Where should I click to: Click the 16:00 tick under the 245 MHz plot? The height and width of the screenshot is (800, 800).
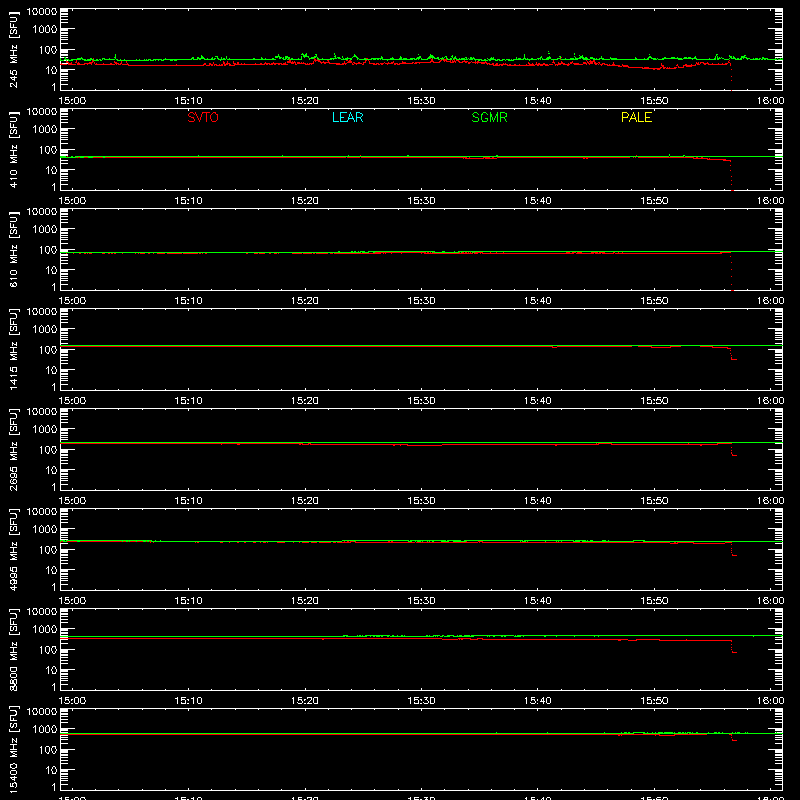(770, 101)
